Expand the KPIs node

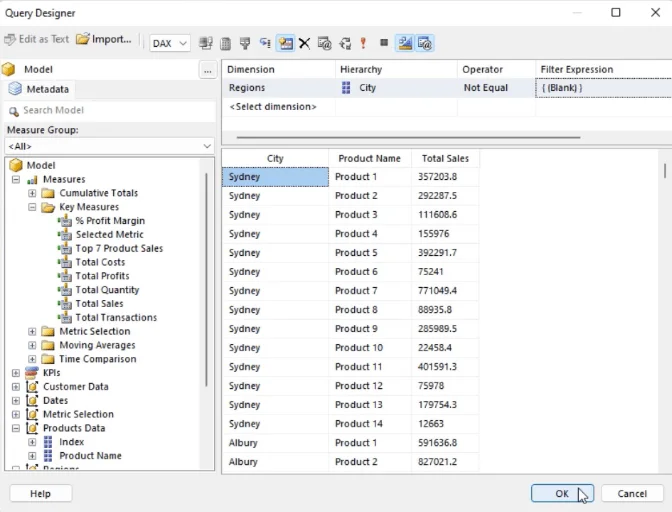tap(16, 373)
